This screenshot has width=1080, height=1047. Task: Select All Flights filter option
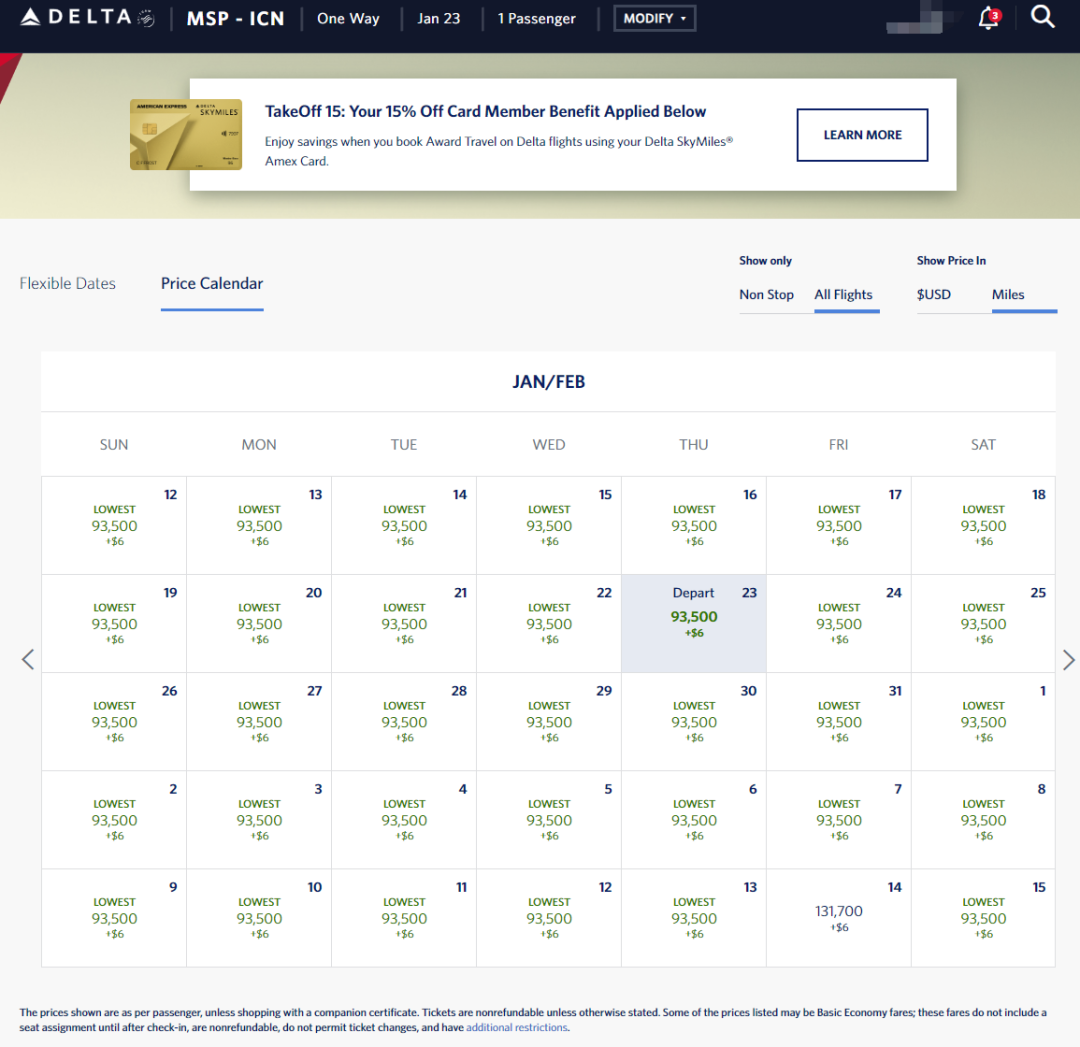(843, 295)
